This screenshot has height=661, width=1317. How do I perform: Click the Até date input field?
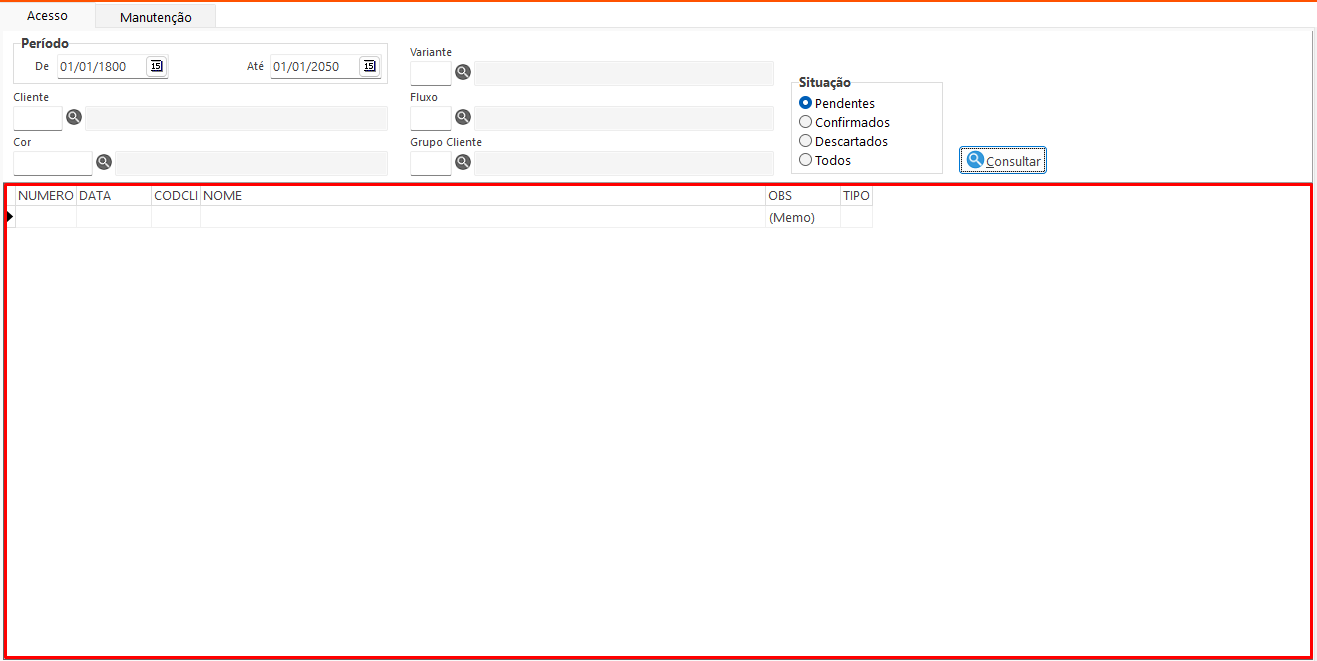(313, 67)
